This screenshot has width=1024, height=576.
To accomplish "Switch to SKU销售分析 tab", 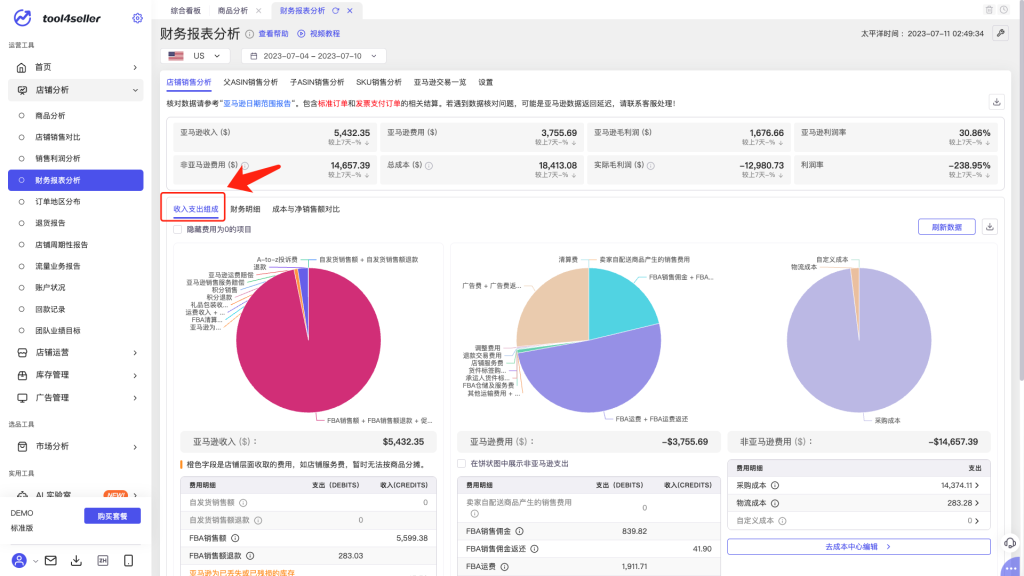I will [379, 82].
